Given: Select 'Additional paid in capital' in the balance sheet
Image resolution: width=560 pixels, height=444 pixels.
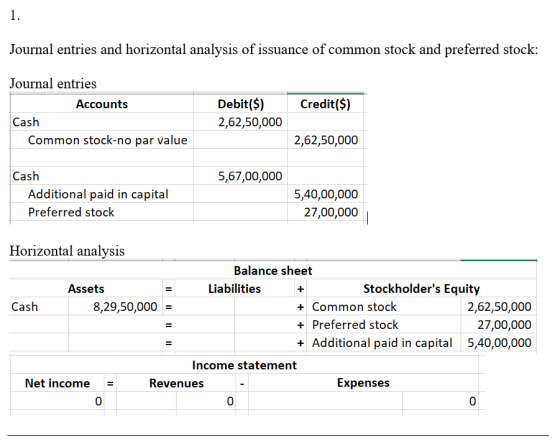Looking at the screenshot, I should pos(382,343).
